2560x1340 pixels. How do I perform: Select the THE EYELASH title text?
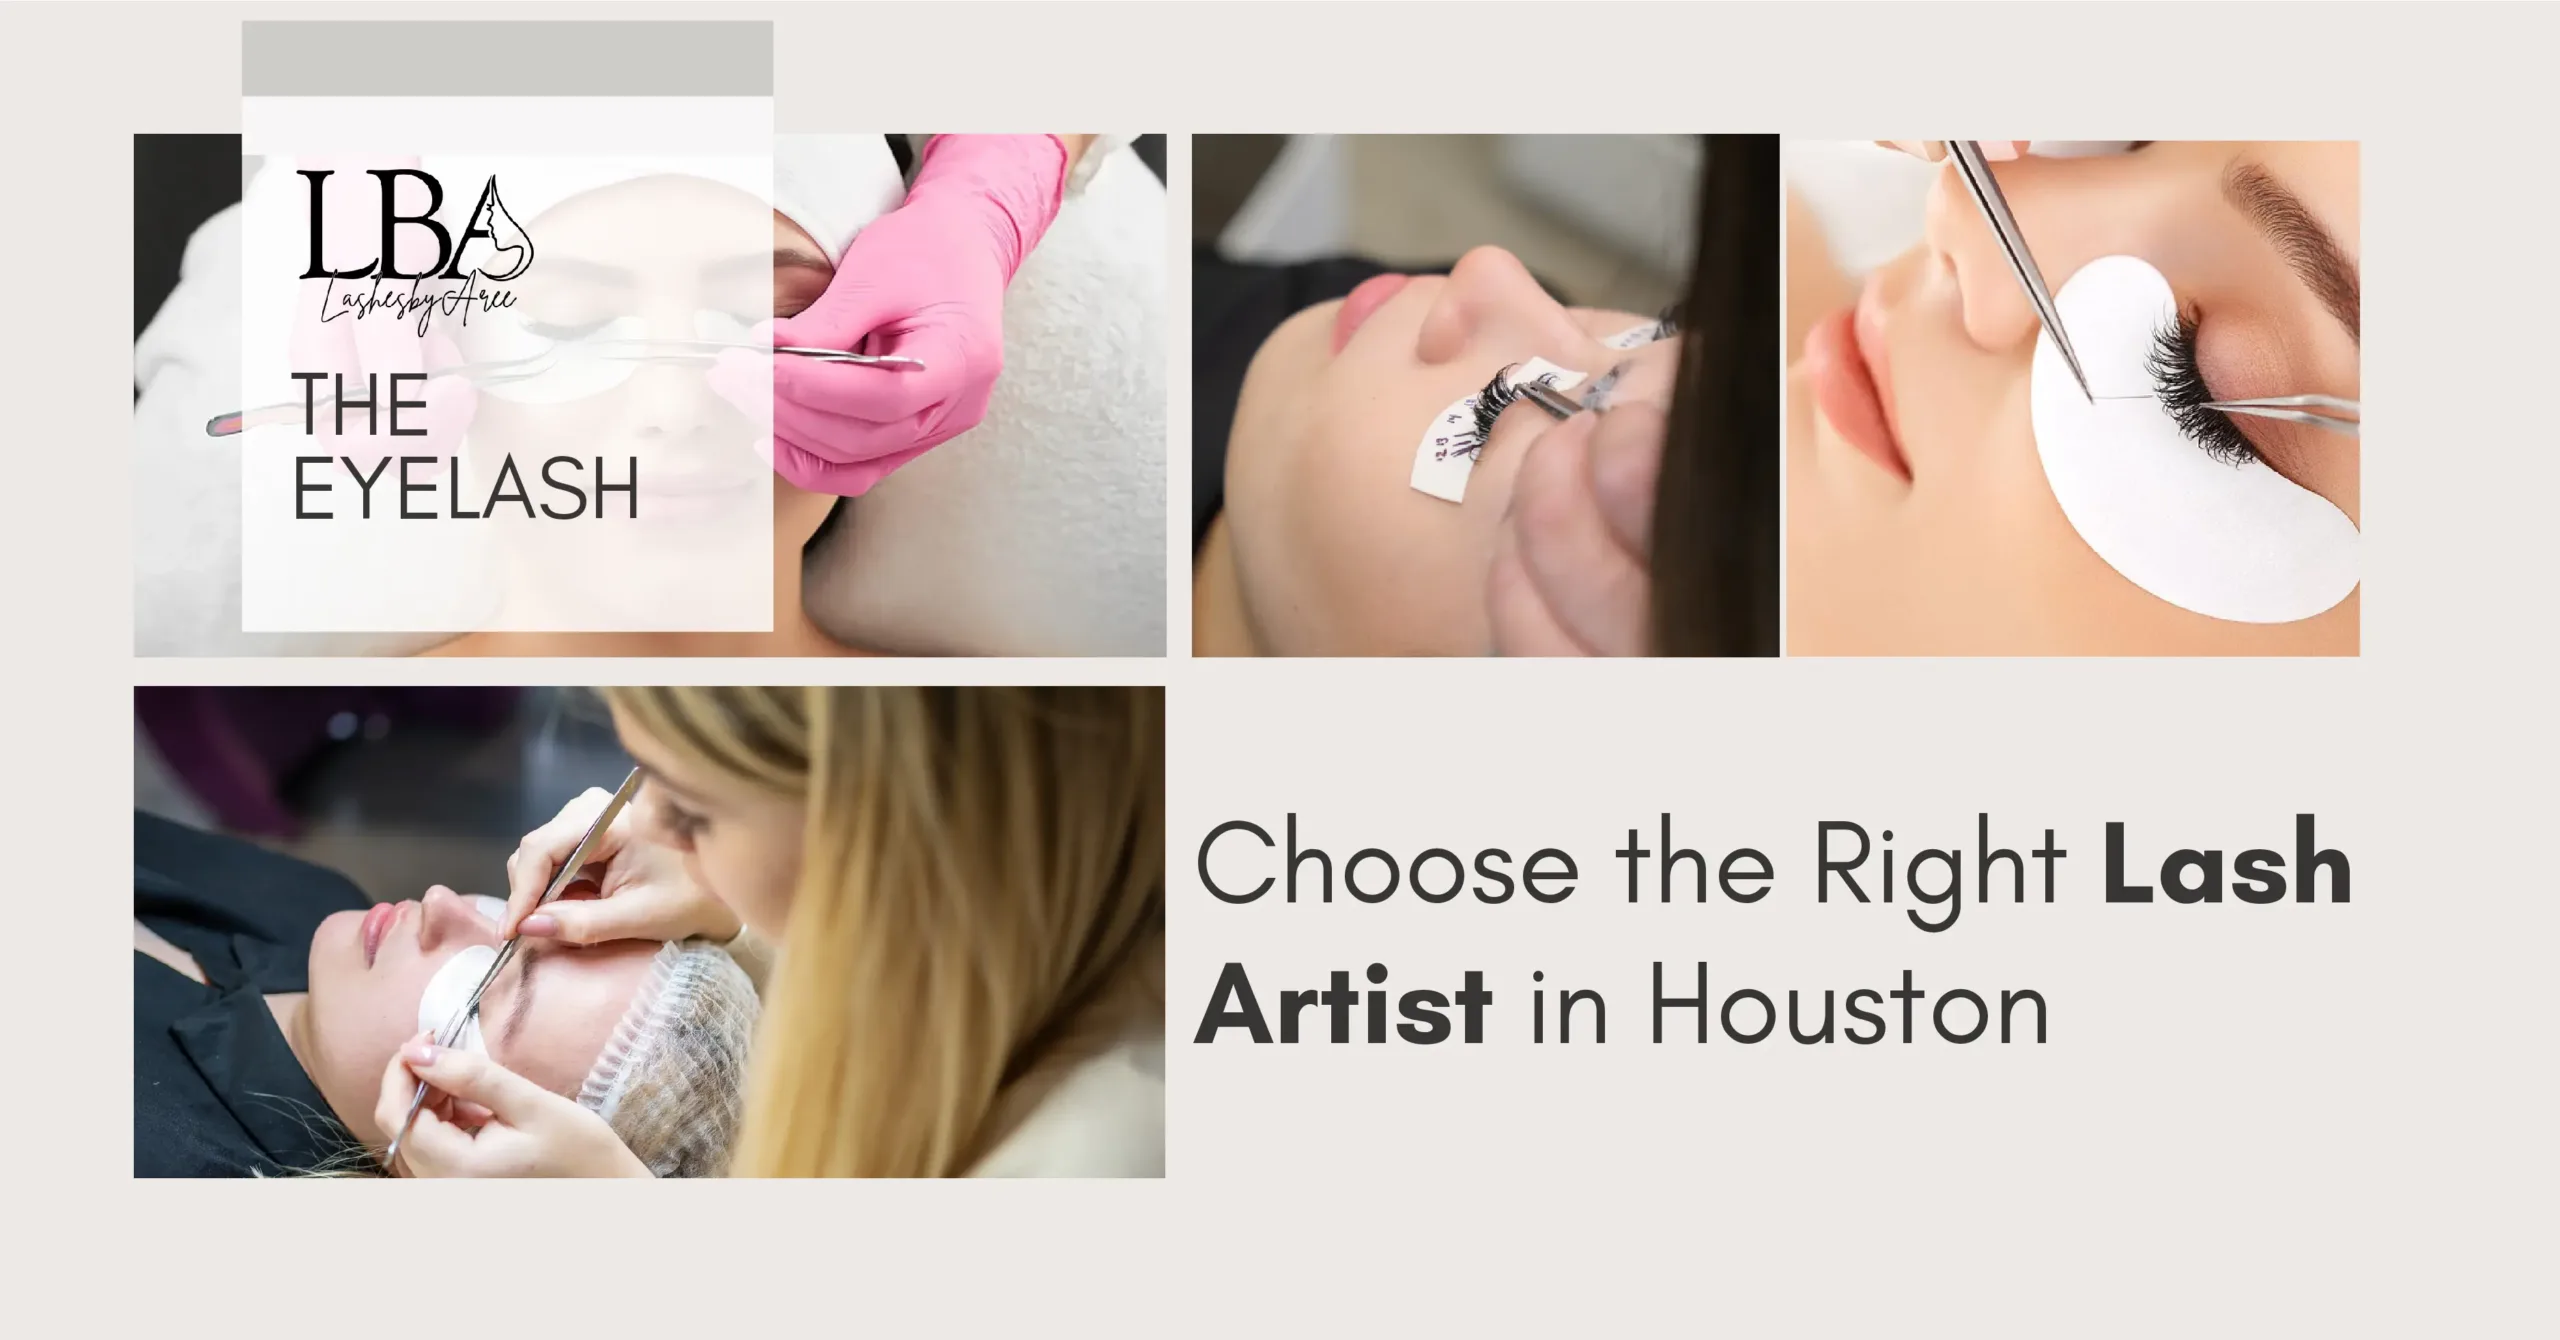(x=466, y=446)
